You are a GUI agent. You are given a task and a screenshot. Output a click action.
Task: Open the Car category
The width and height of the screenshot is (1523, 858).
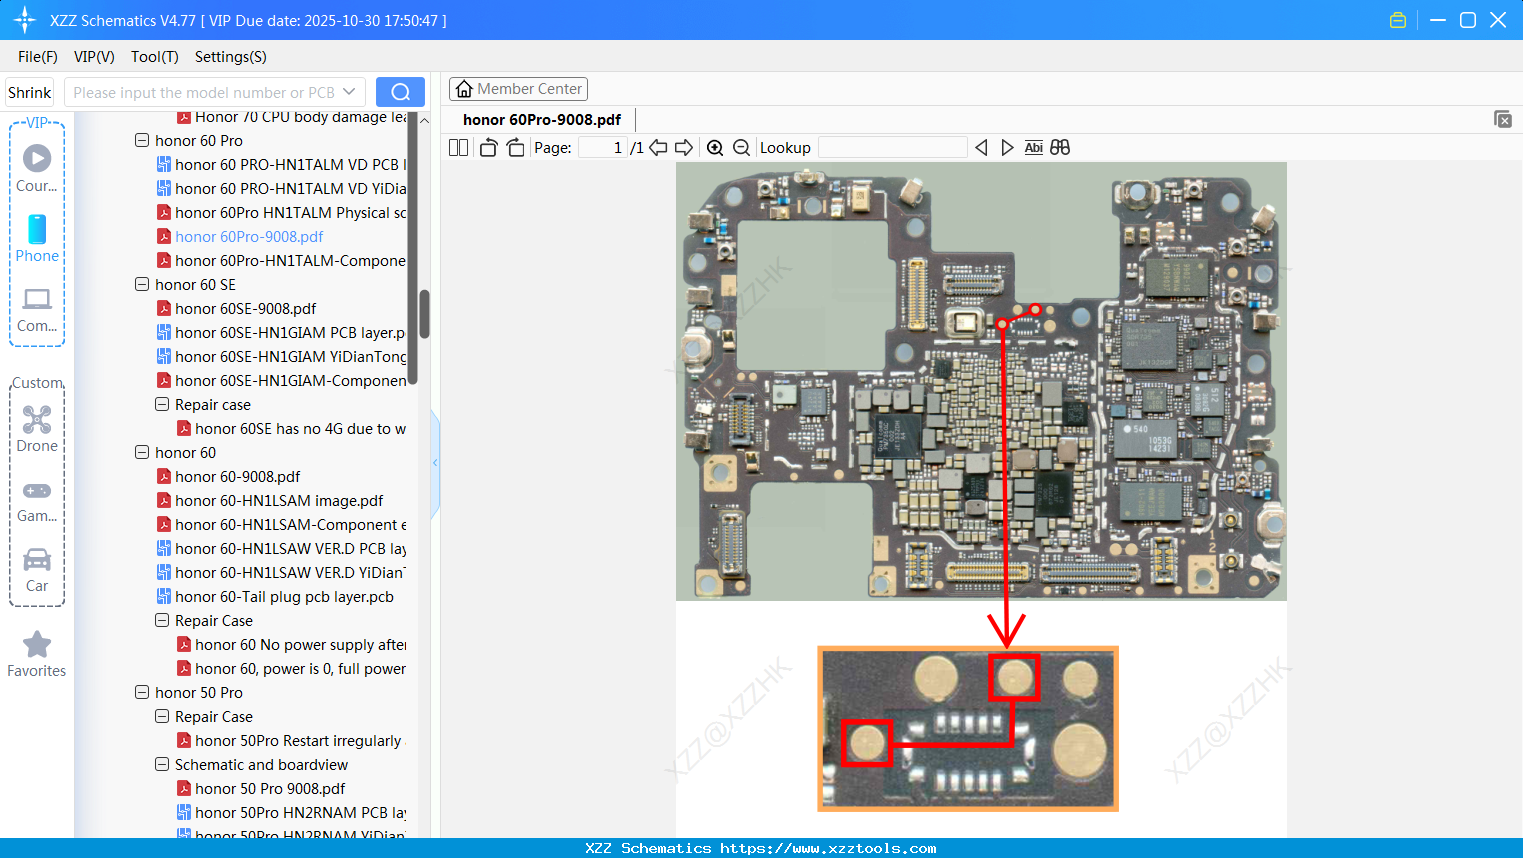tap(37, 570)
